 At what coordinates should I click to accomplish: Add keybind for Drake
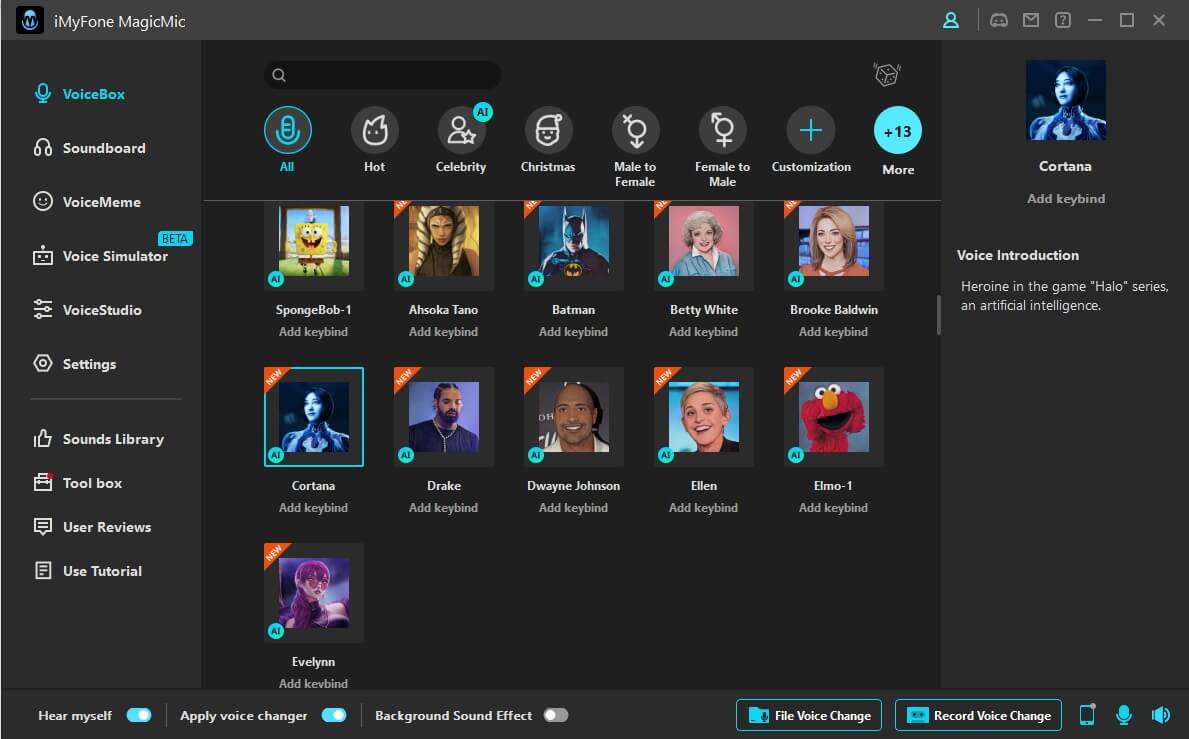(x=444, y=508)
